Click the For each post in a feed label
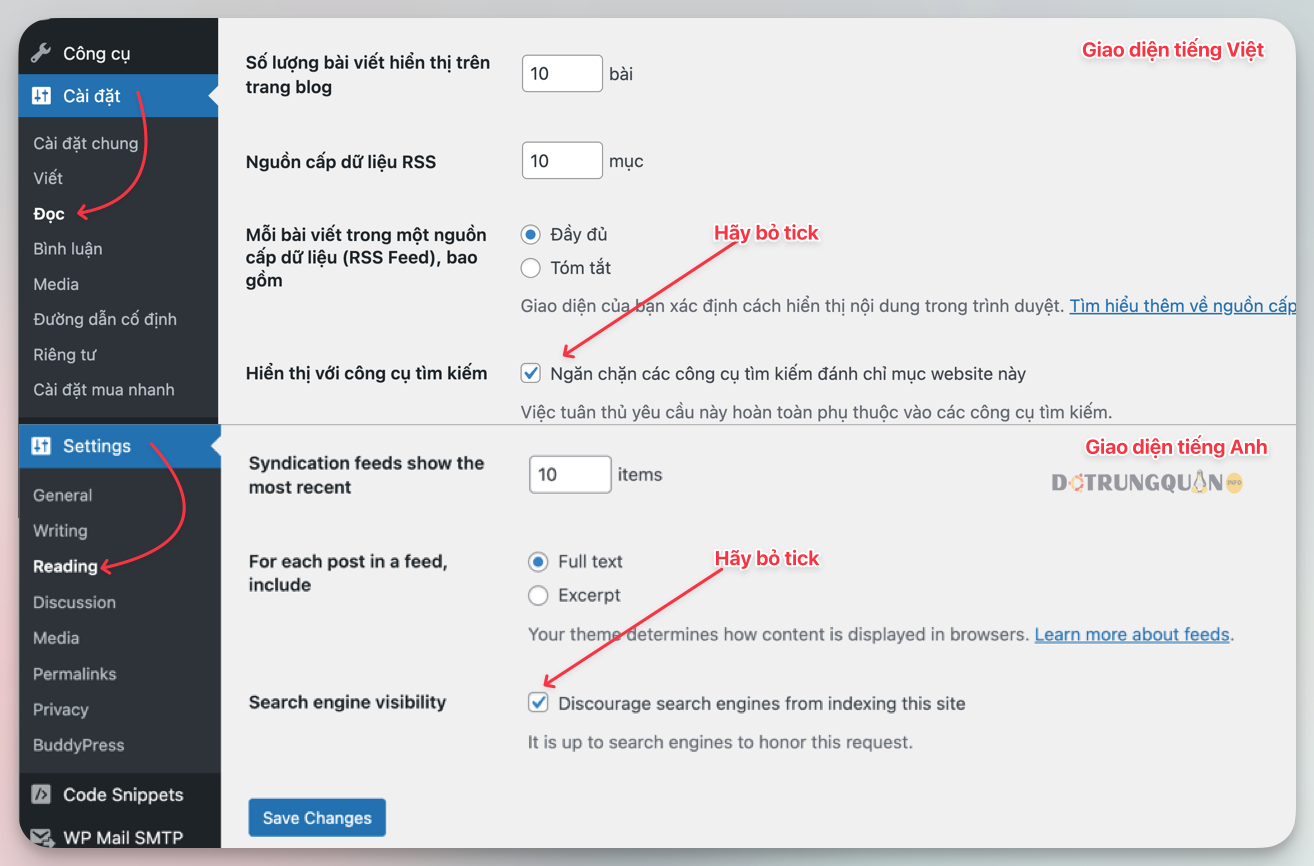The image size is (1314, 866). point(348,573)
